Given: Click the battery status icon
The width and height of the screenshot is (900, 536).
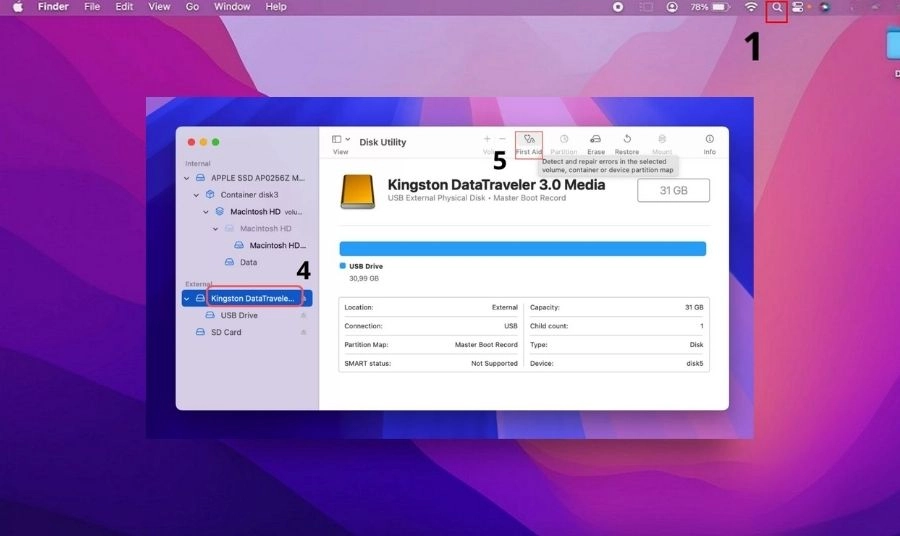Looking at the screenshot, I should click(x=720, y=7).
